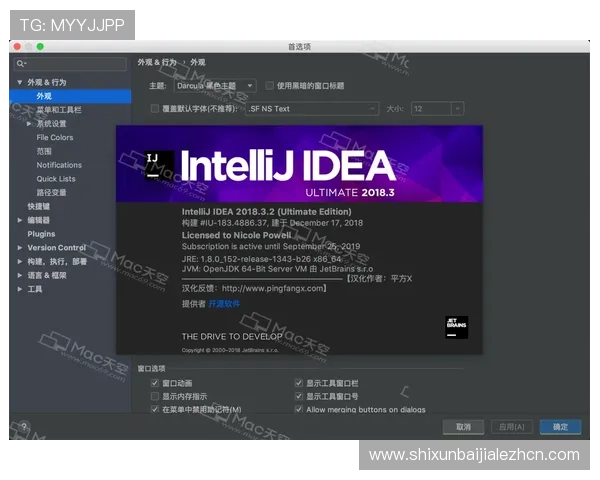Open 快捷键 settings page
This screenshot has height=480, width=600.
tap(39, 206)
